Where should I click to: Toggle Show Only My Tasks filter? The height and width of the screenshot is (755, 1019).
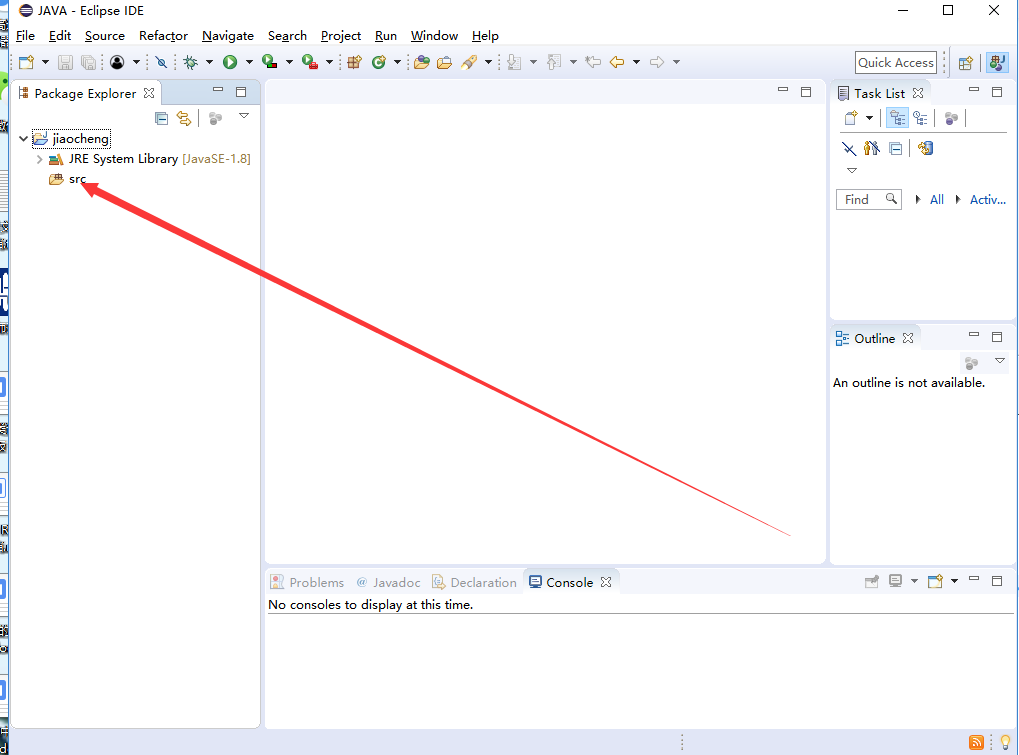[x=871, y=148]
